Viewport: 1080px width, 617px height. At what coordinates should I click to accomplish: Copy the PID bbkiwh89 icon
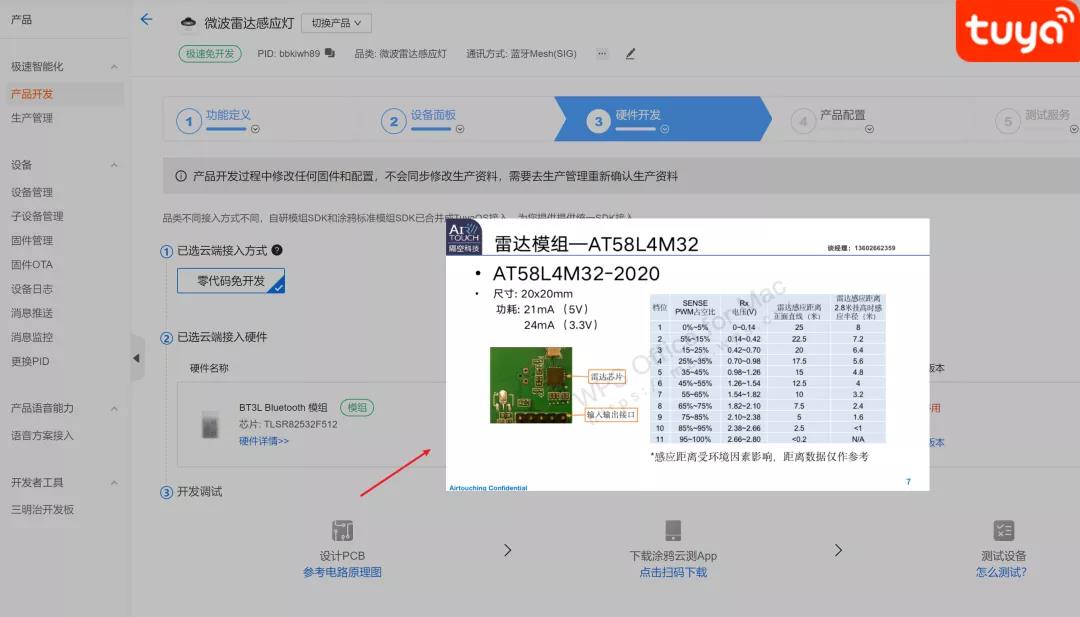(330, 53)
